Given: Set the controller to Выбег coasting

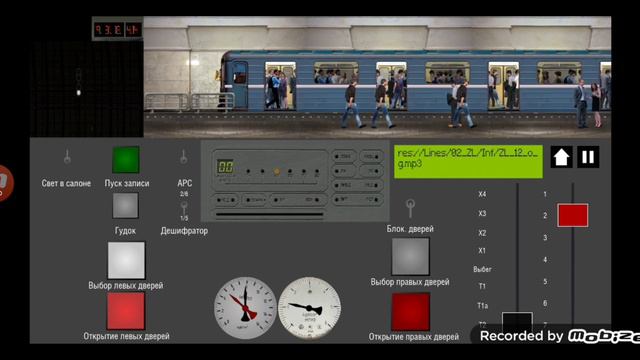Looking at the screenshot, I should pos(482,269).
